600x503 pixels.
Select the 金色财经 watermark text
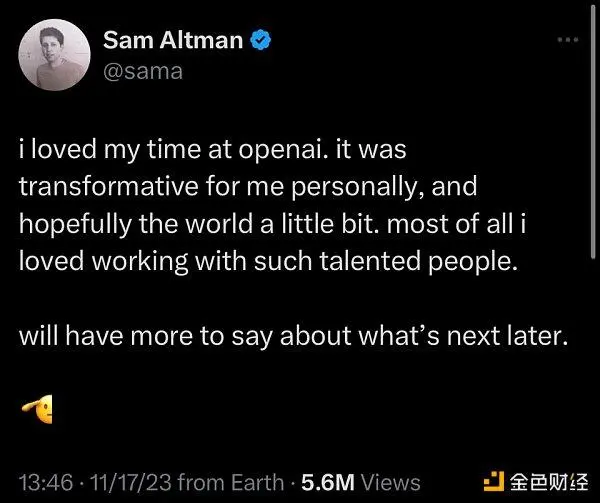coord(548,482)
